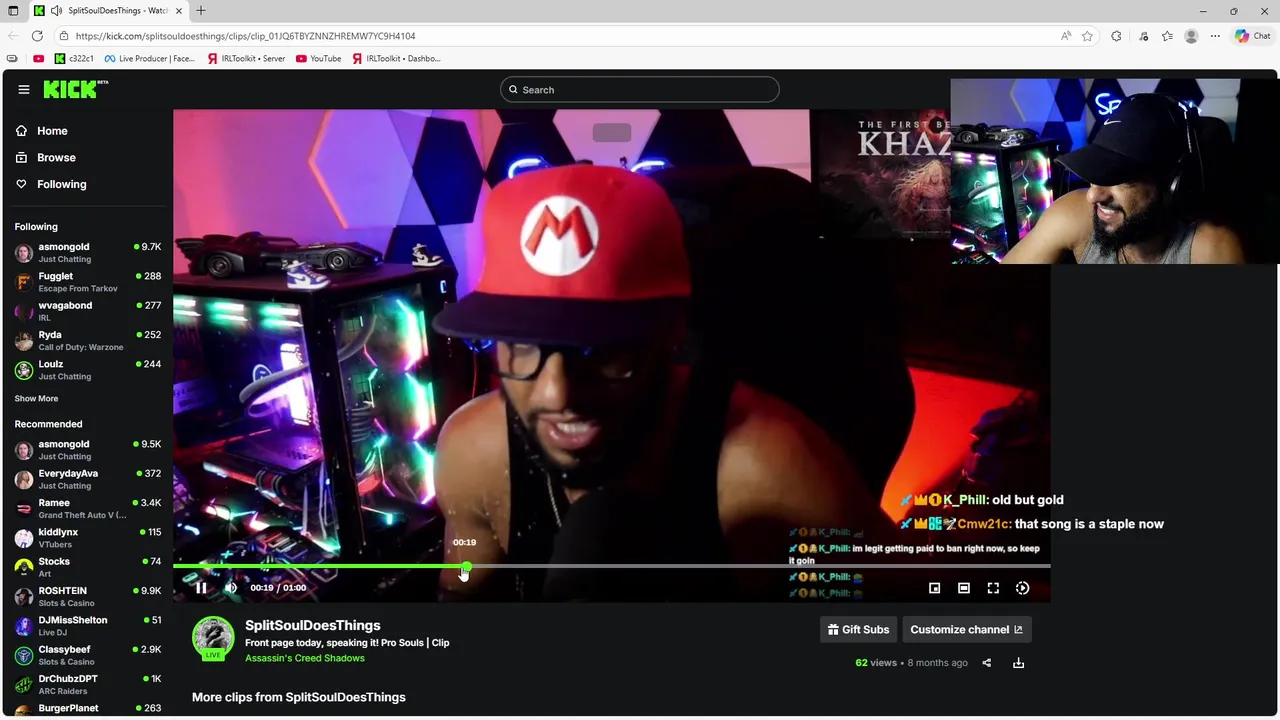Image resolution: width=1280 pixels, height=720 pixels.
Task: Click the Customize channel button
Action: coord(966,630)
